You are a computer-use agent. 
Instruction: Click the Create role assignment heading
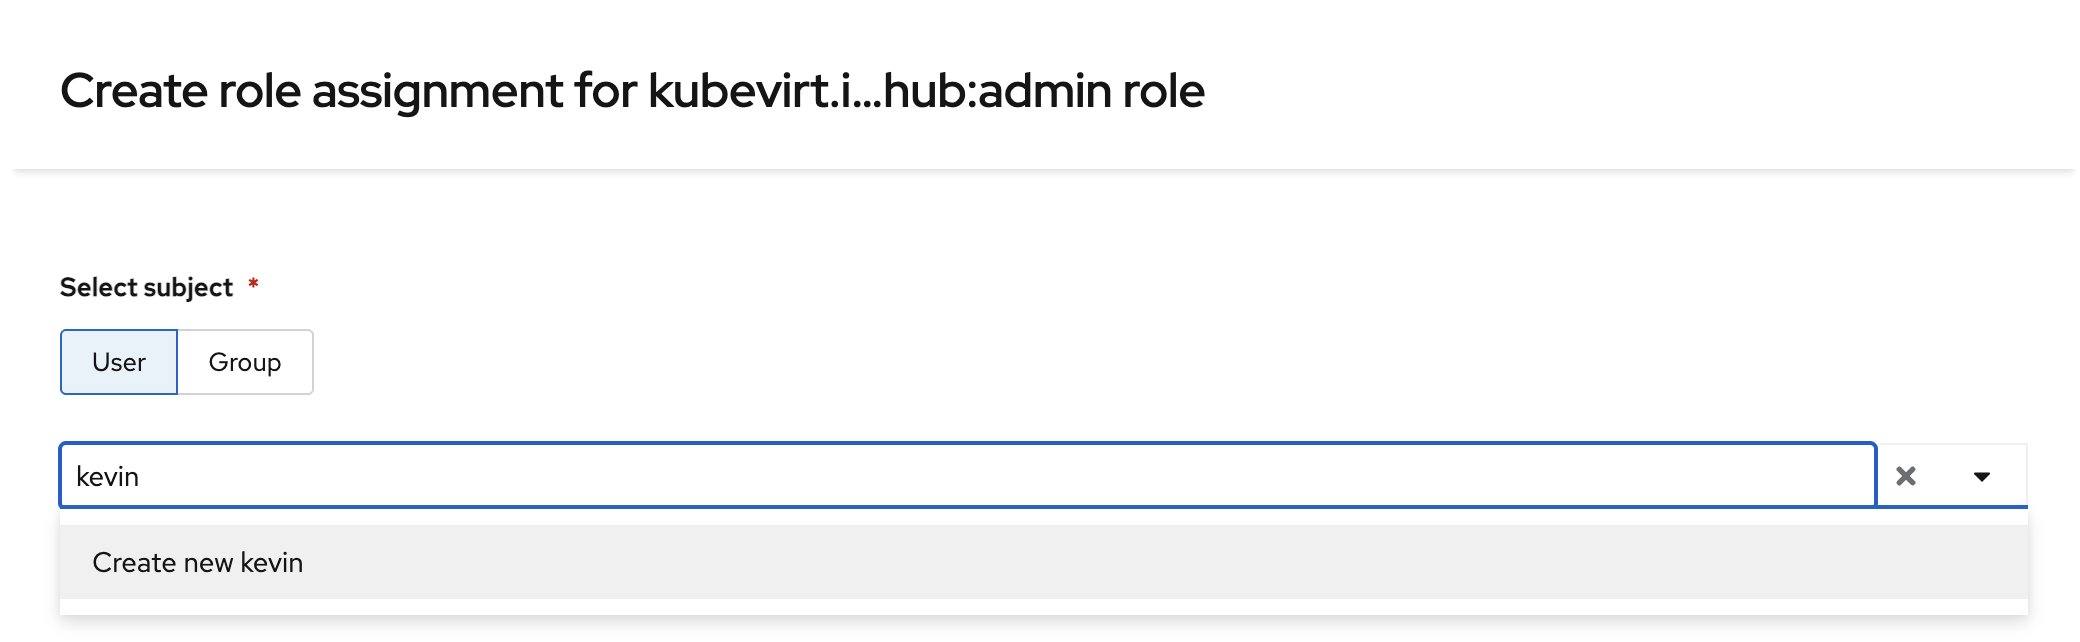coord(632,91)
